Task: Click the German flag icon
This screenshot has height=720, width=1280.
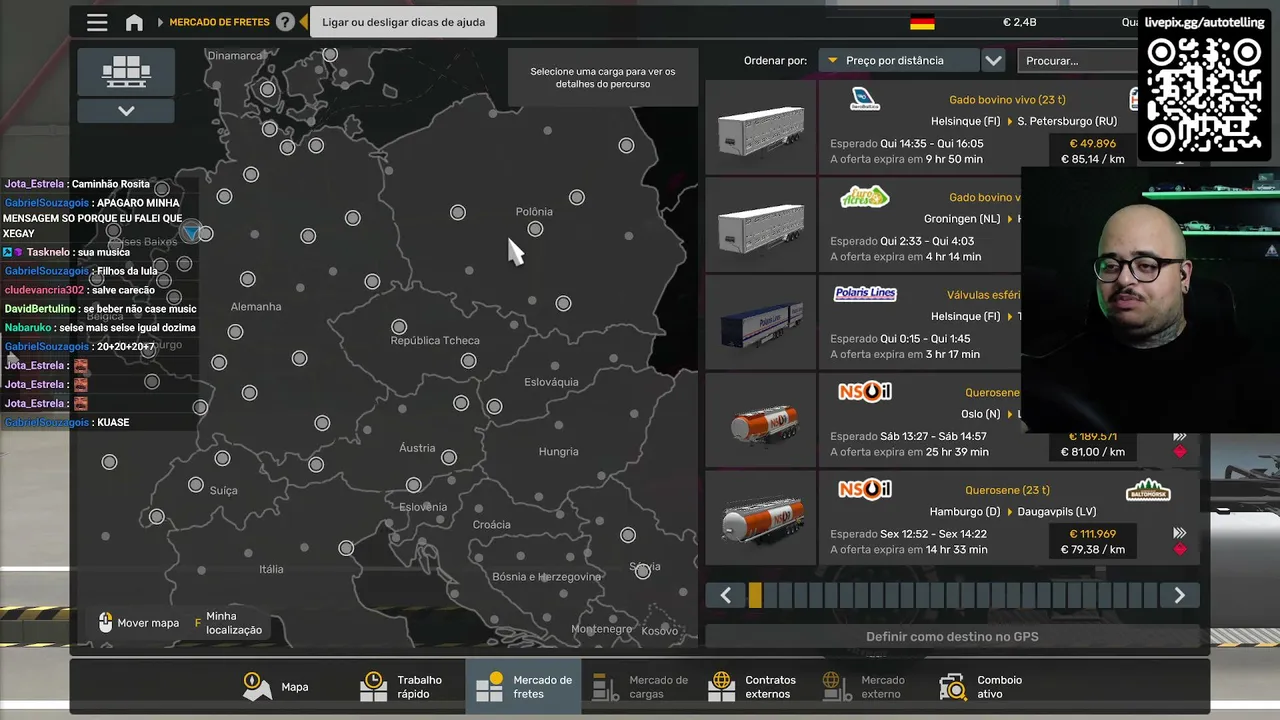Action: [x=922, y=22]
